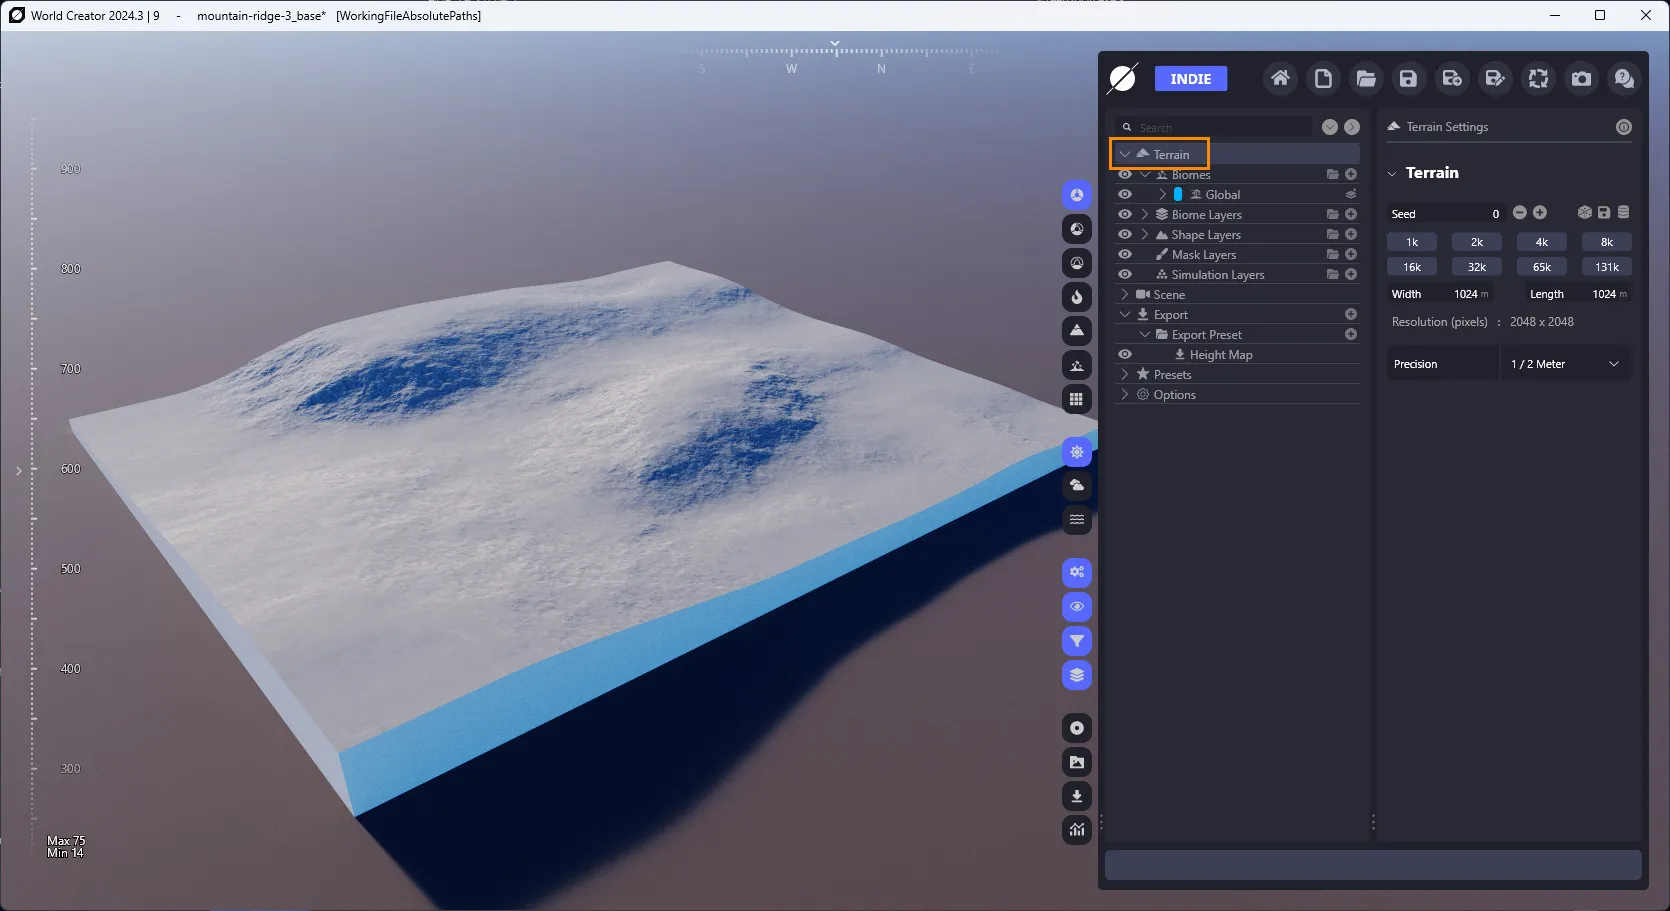Randomize seed with the dice icon
1670x911 pixels.
click(x=1585, y=213)
